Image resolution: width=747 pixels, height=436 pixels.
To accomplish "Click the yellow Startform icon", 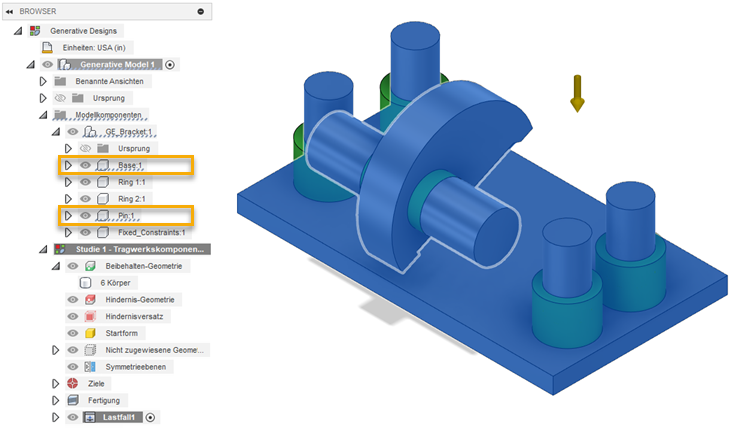I will pyautogui.click(x=90, y=333).
